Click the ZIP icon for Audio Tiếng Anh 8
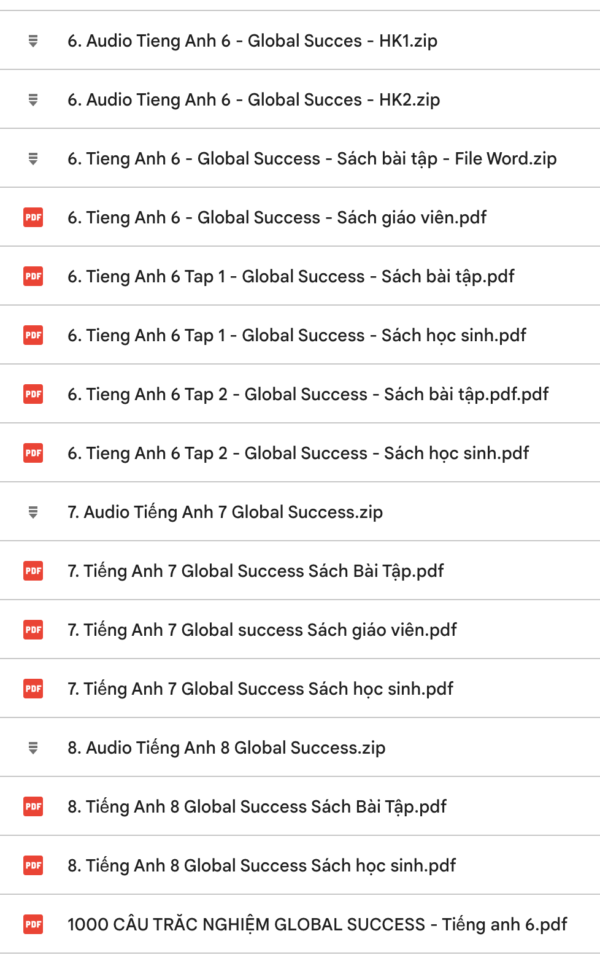Viewport: 600px width, 966px height. (x=32, y=748)
